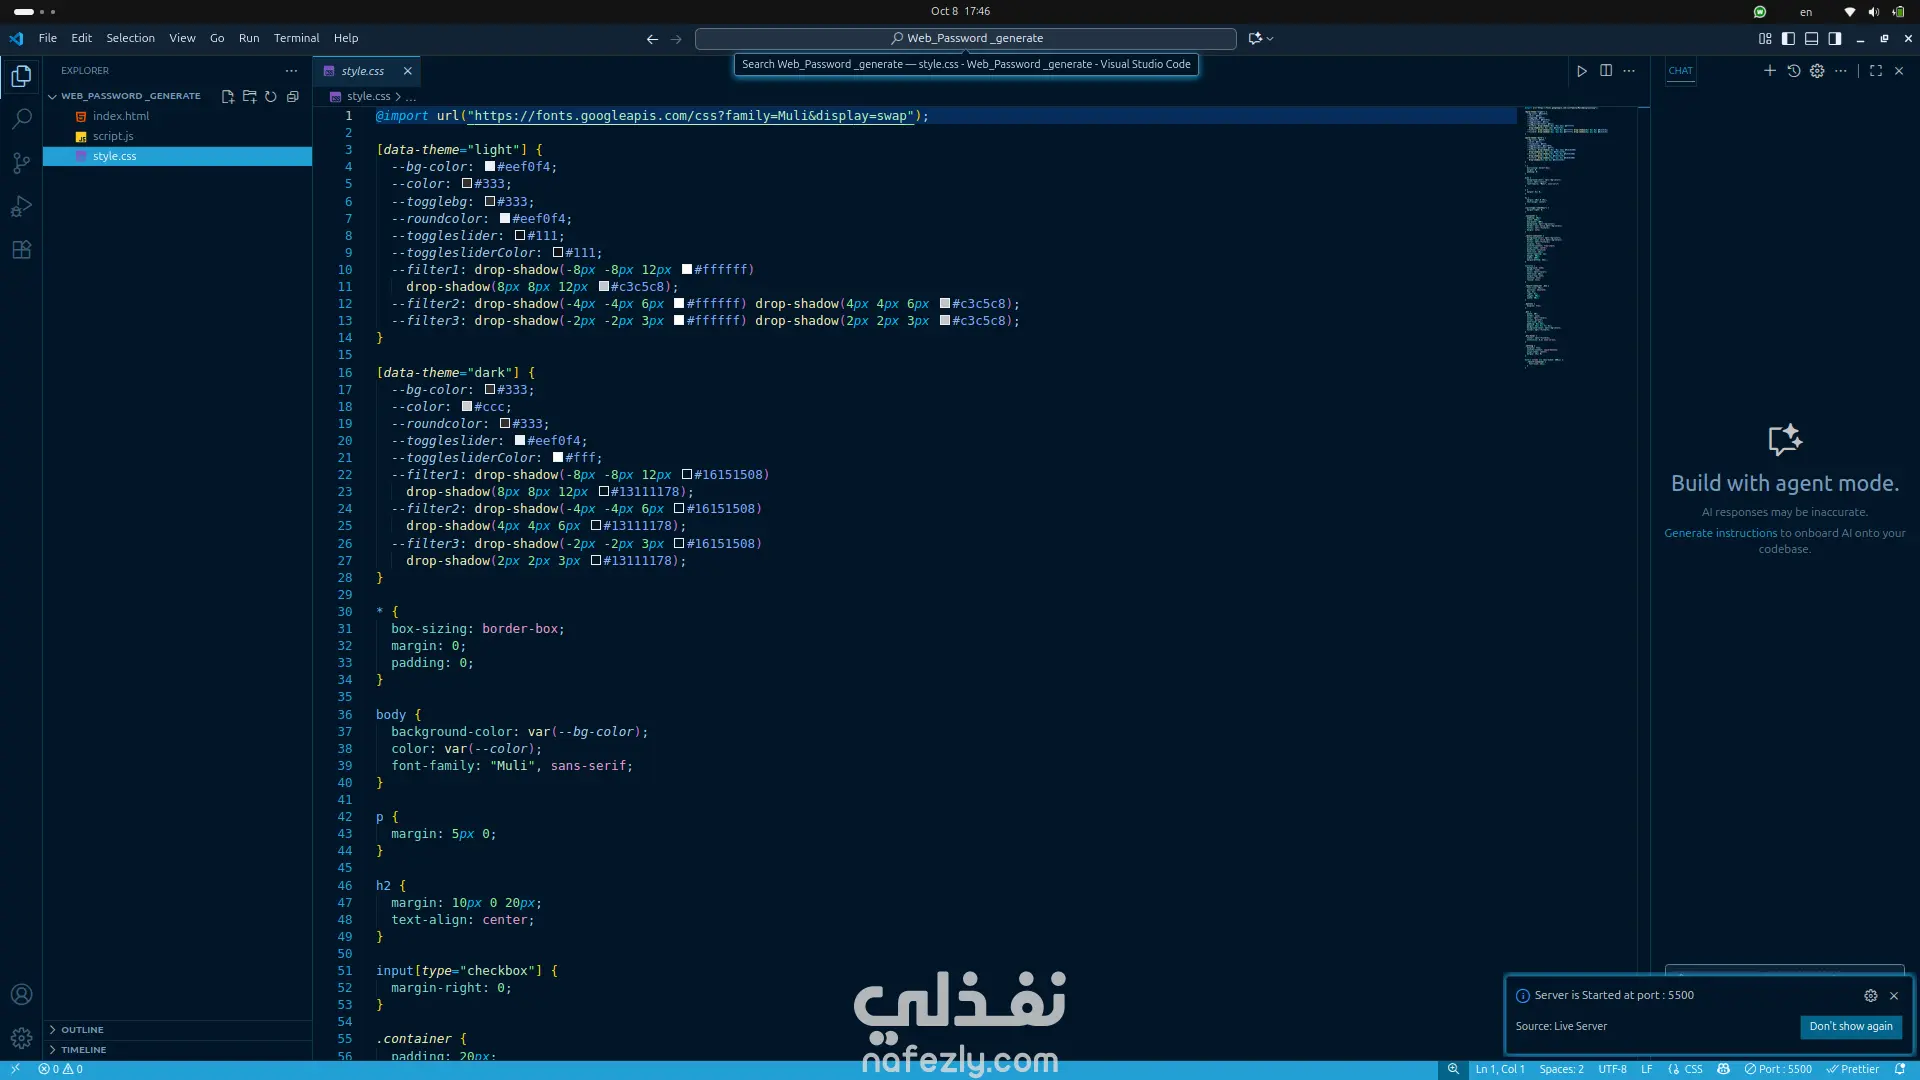Open the Manage gear at bottom left

[x=21, y=1038]
